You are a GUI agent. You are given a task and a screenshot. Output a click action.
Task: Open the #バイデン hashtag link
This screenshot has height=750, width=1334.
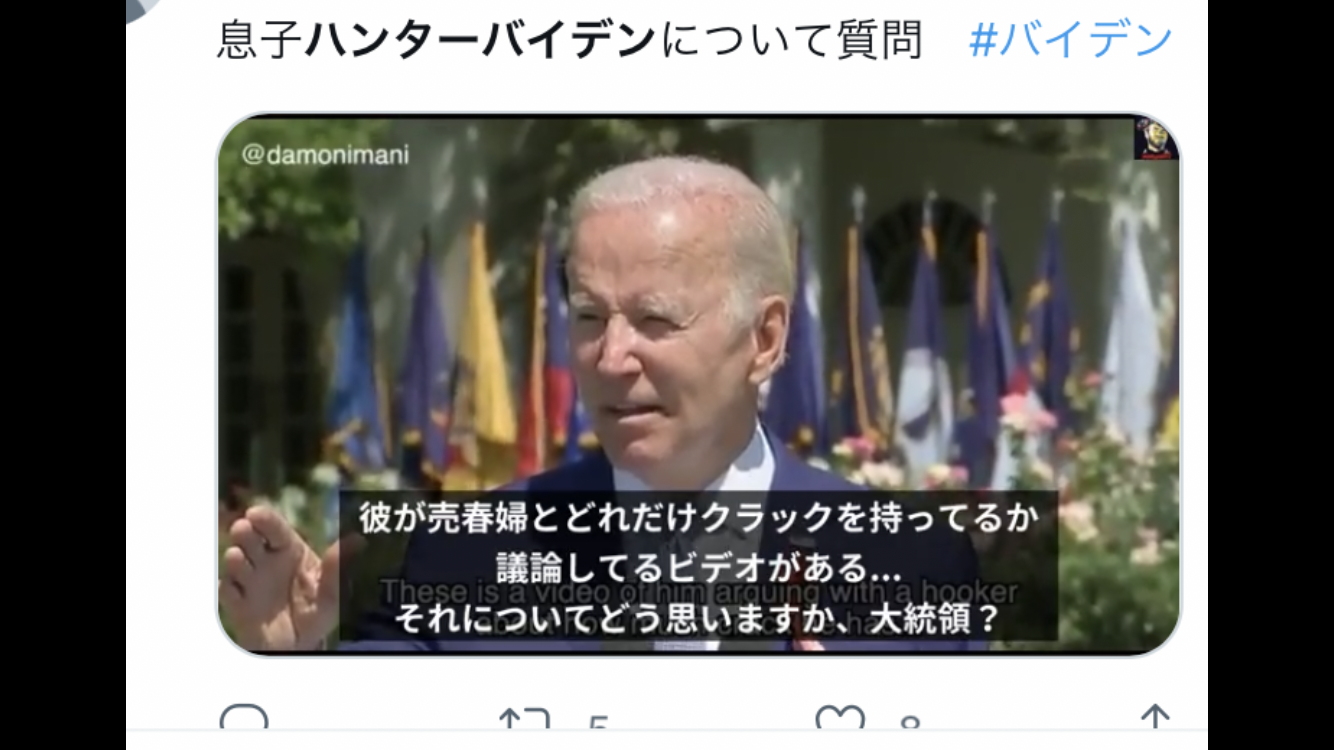[1071, 40]
